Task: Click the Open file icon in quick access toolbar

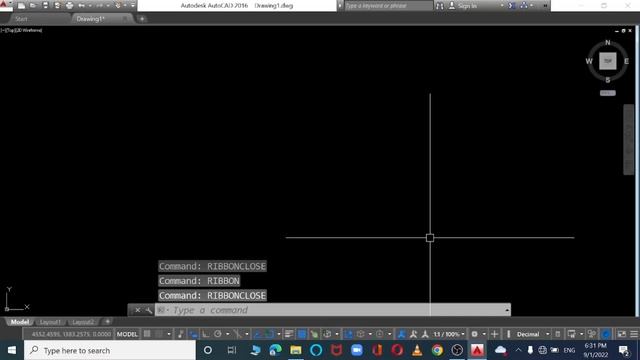Action: coord(33,6)
